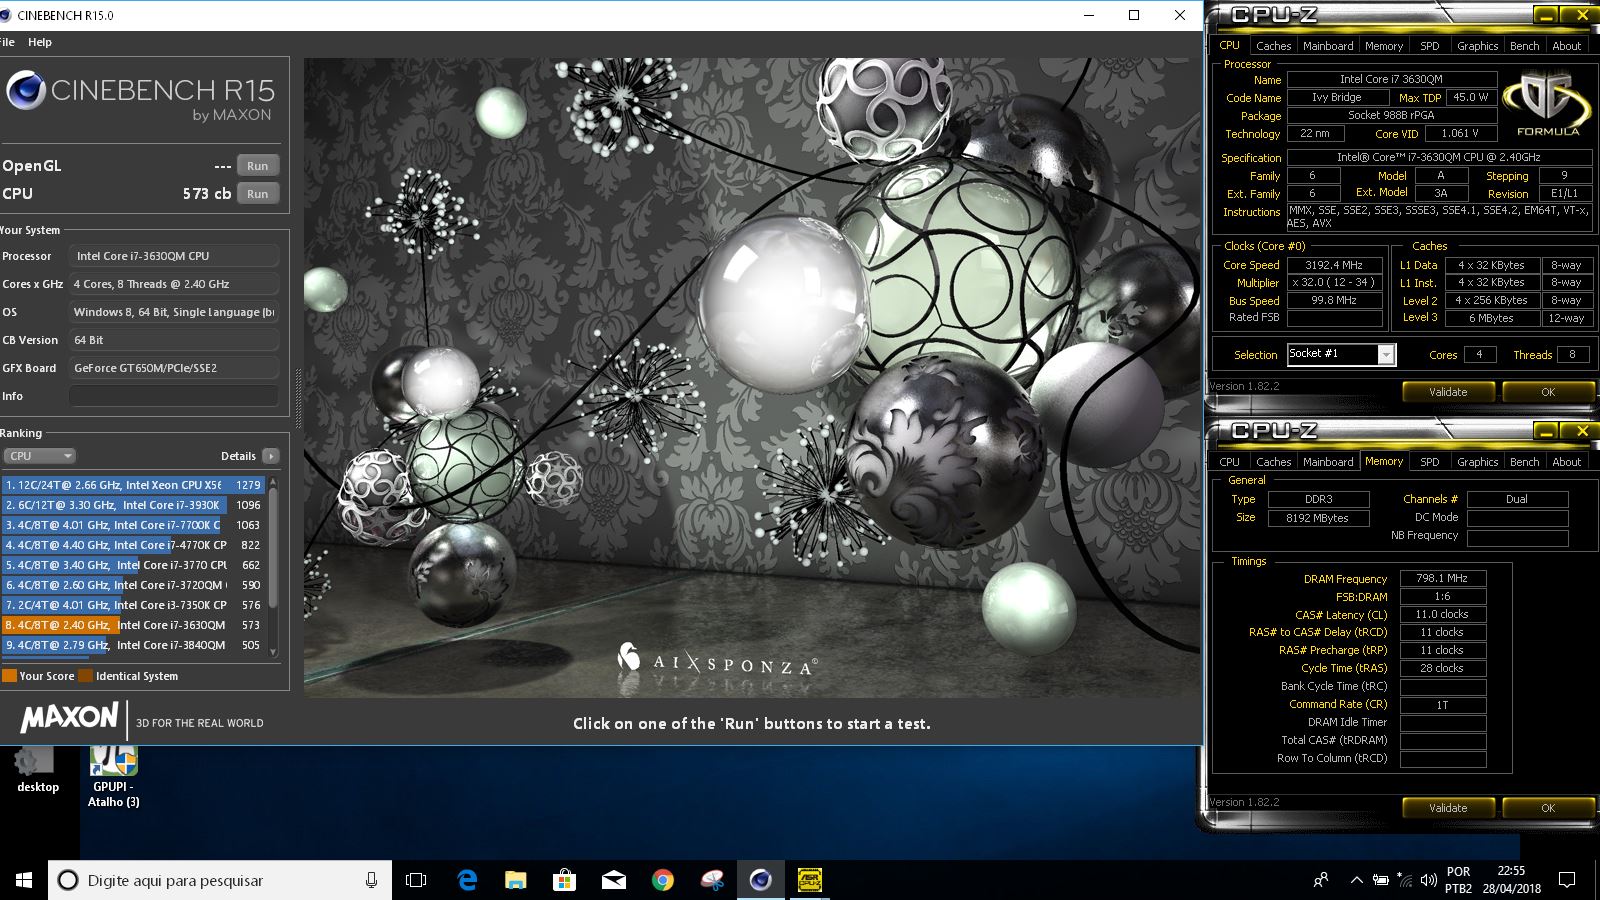This screenshot has height=900, width=1600.
Task: Click Validate in bottom CPU-Z window
Action: (x=1448, y=808)
